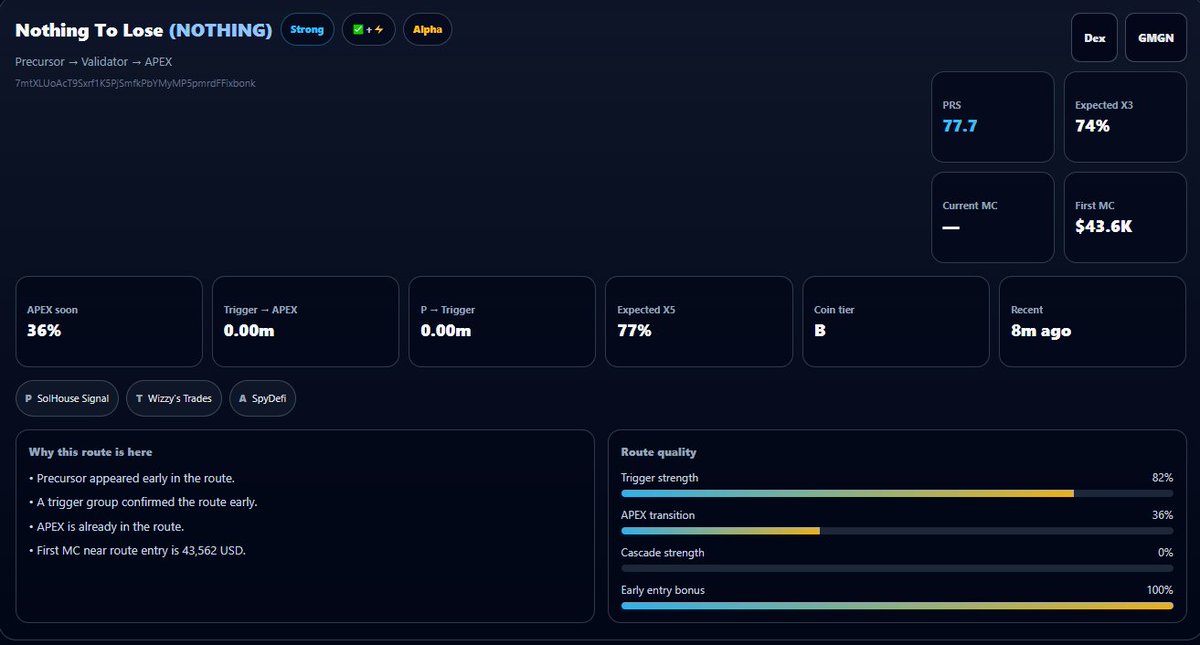Click the APEX is already in route bullet
Image resolution: width=1200 pixels, height=645 pixels.
pyautogui.click(x=107, y=526)
